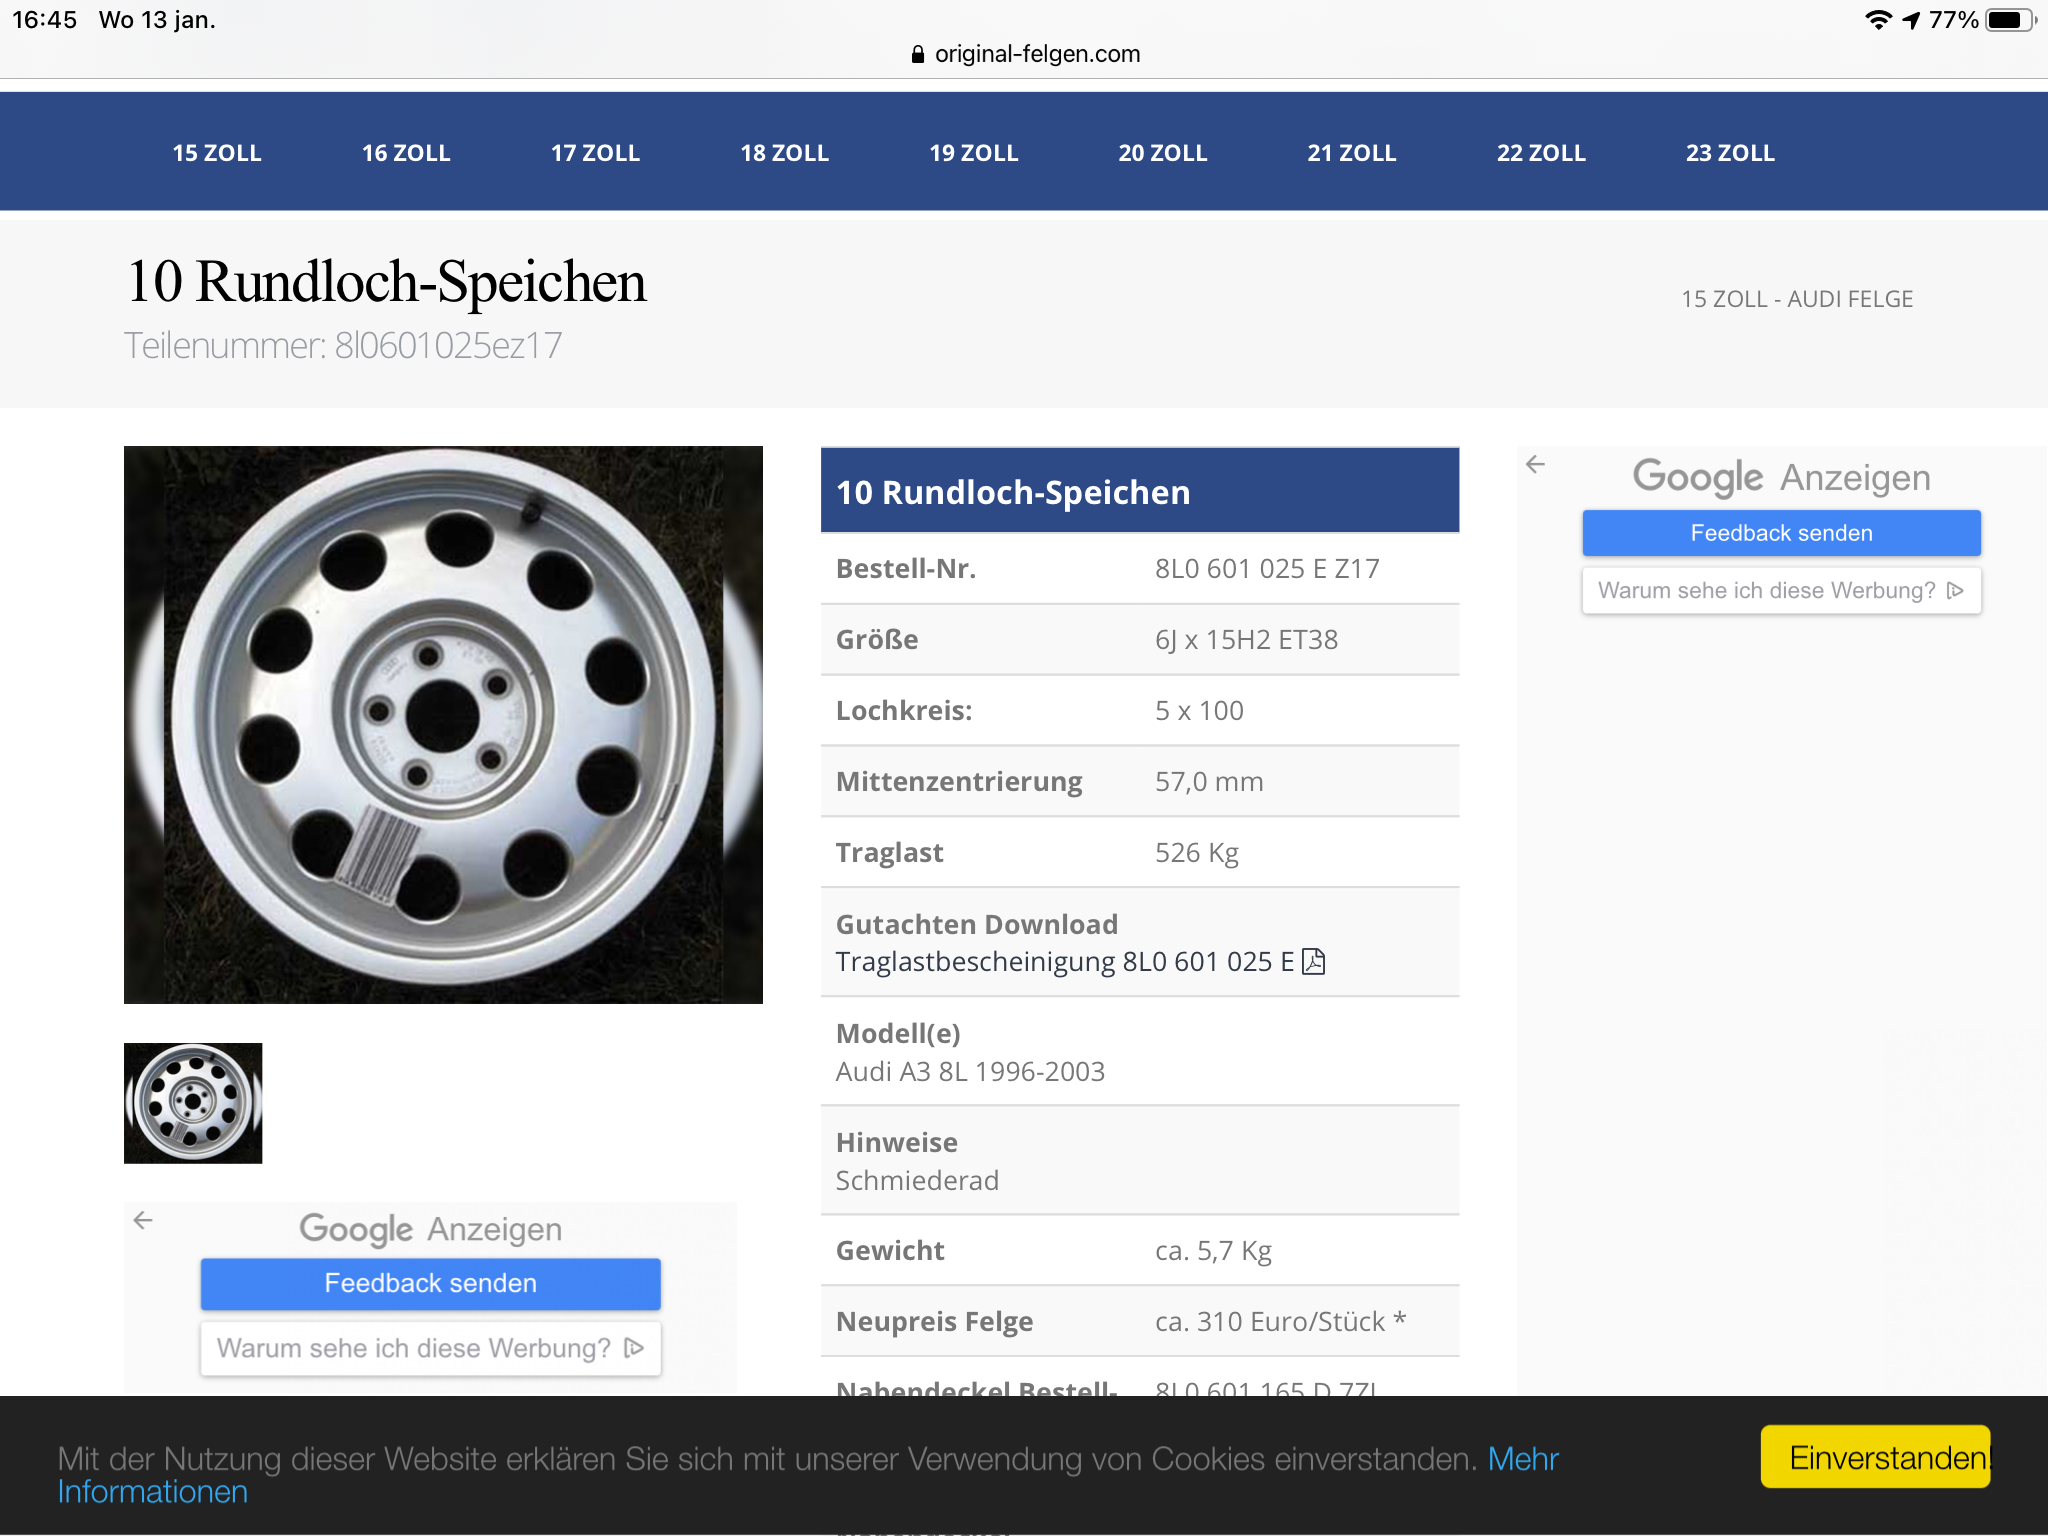Tap the Wi-Fi status icon
The image size is (2048, 1536).
[x=1878, y=20]
